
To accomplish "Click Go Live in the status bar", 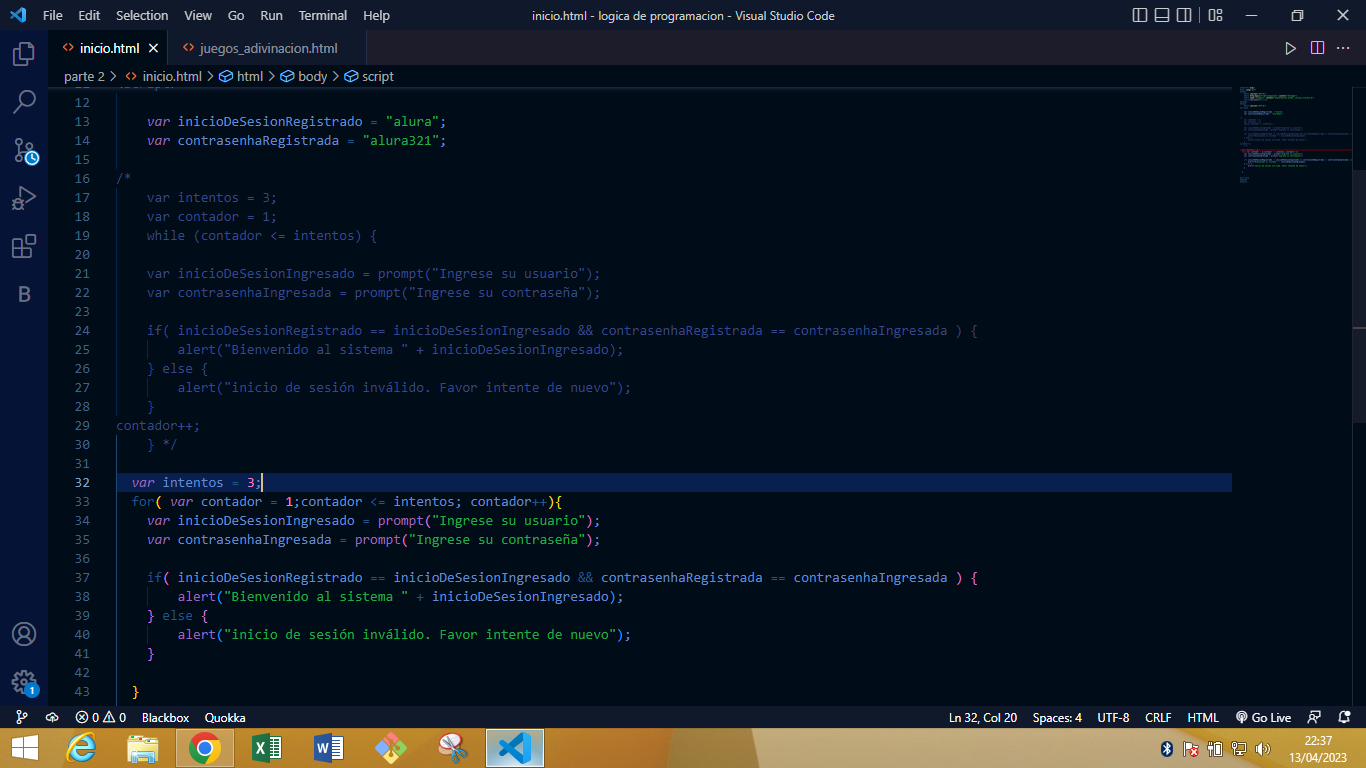I will pyautogui.click(x=1263, y=717).
